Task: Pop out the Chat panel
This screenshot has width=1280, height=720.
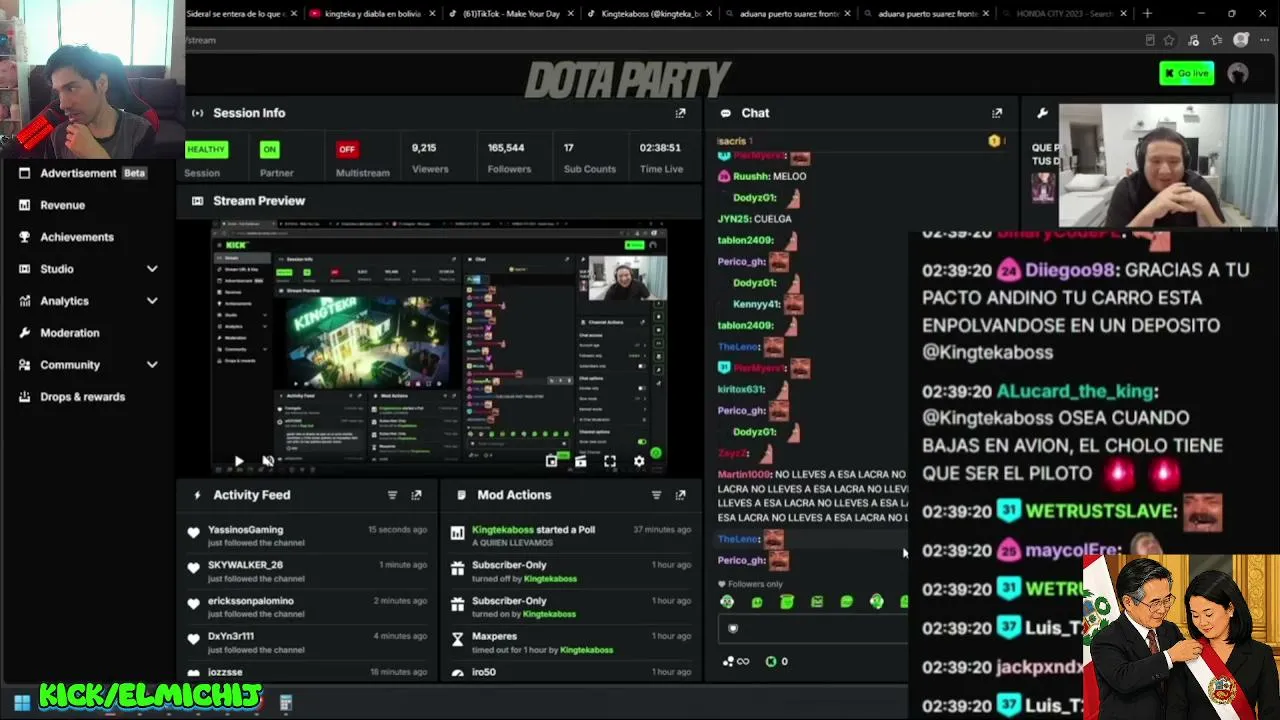Action: [996, 113]
